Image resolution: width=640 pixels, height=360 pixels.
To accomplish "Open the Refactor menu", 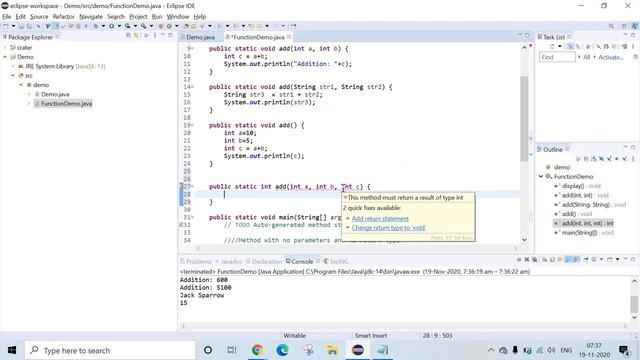I will [x=64, y=17].
